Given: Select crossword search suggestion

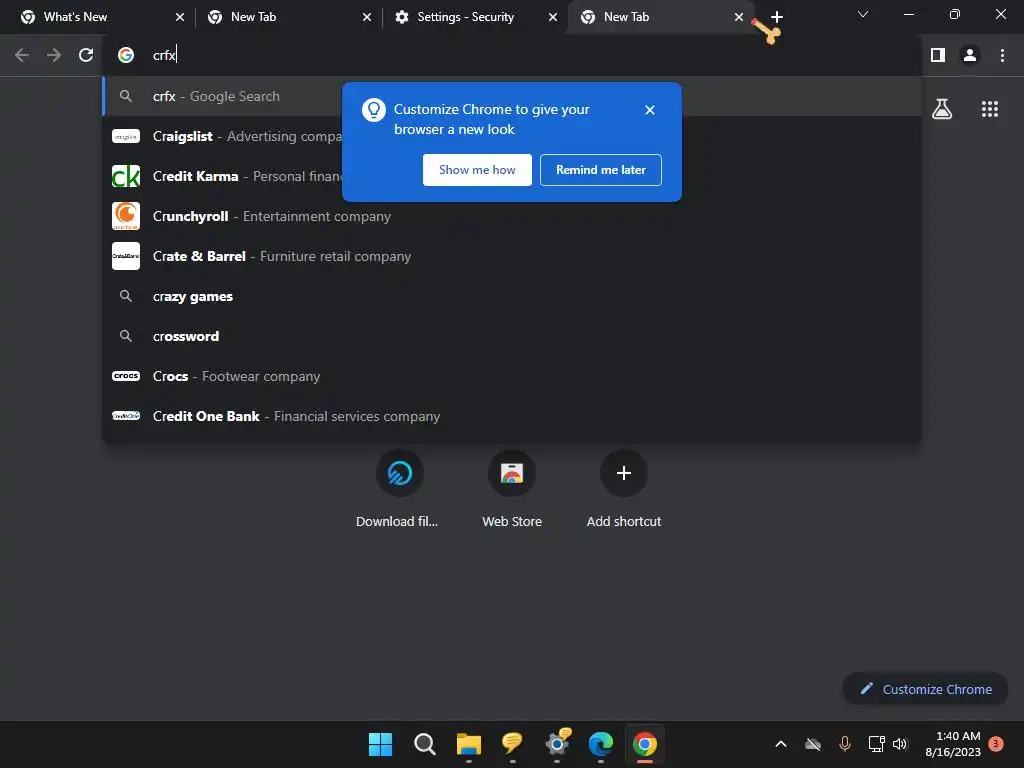Looking at the screenshot, I should pos(512,336).
